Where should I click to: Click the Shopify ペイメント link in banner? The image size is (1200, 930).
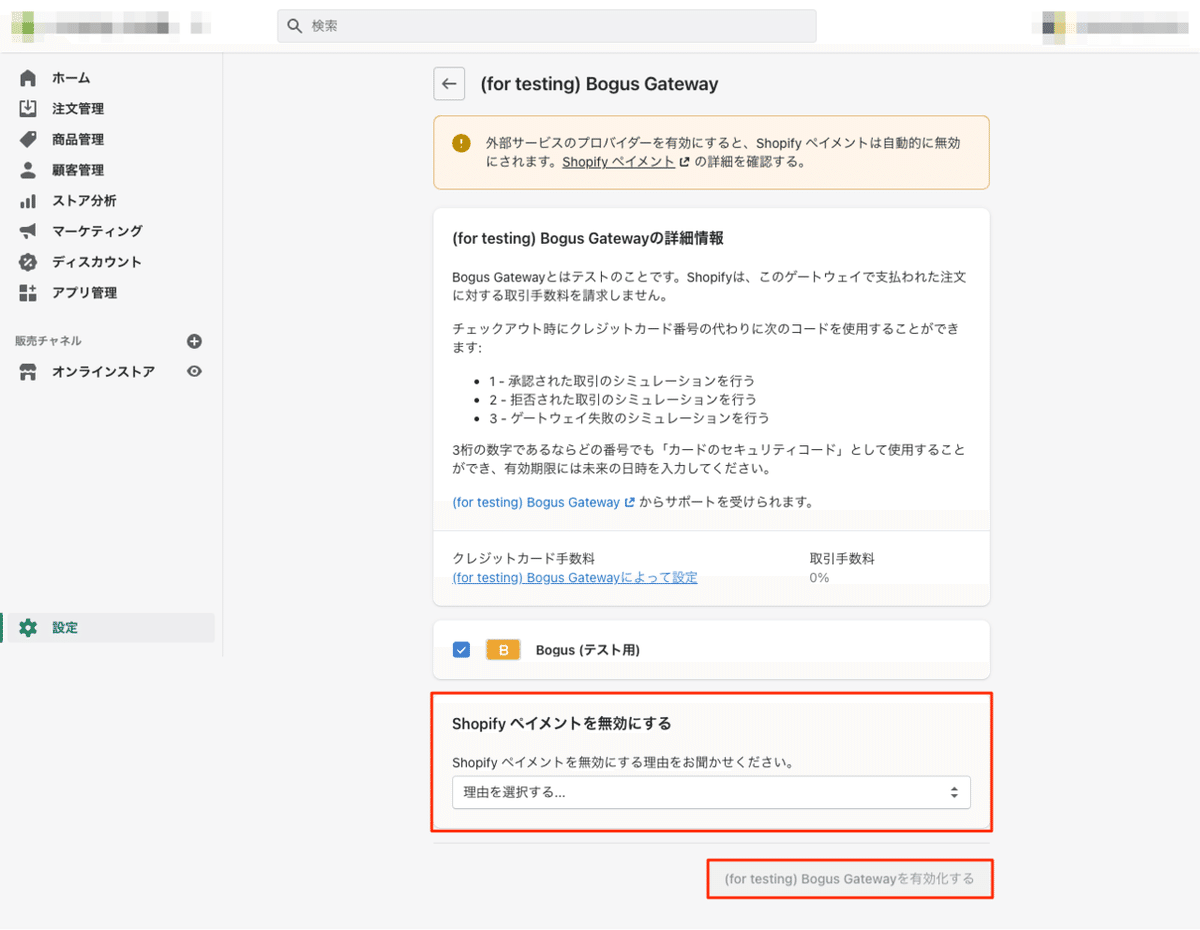[x=618, y=162]
